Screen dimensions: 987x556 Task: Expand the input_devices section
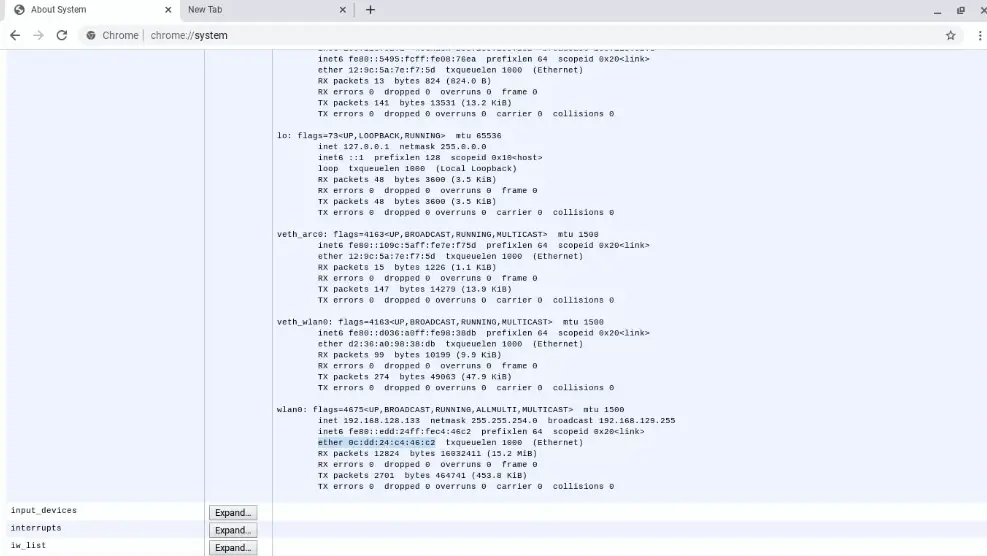pyautogui.click(x=233, y=513)
